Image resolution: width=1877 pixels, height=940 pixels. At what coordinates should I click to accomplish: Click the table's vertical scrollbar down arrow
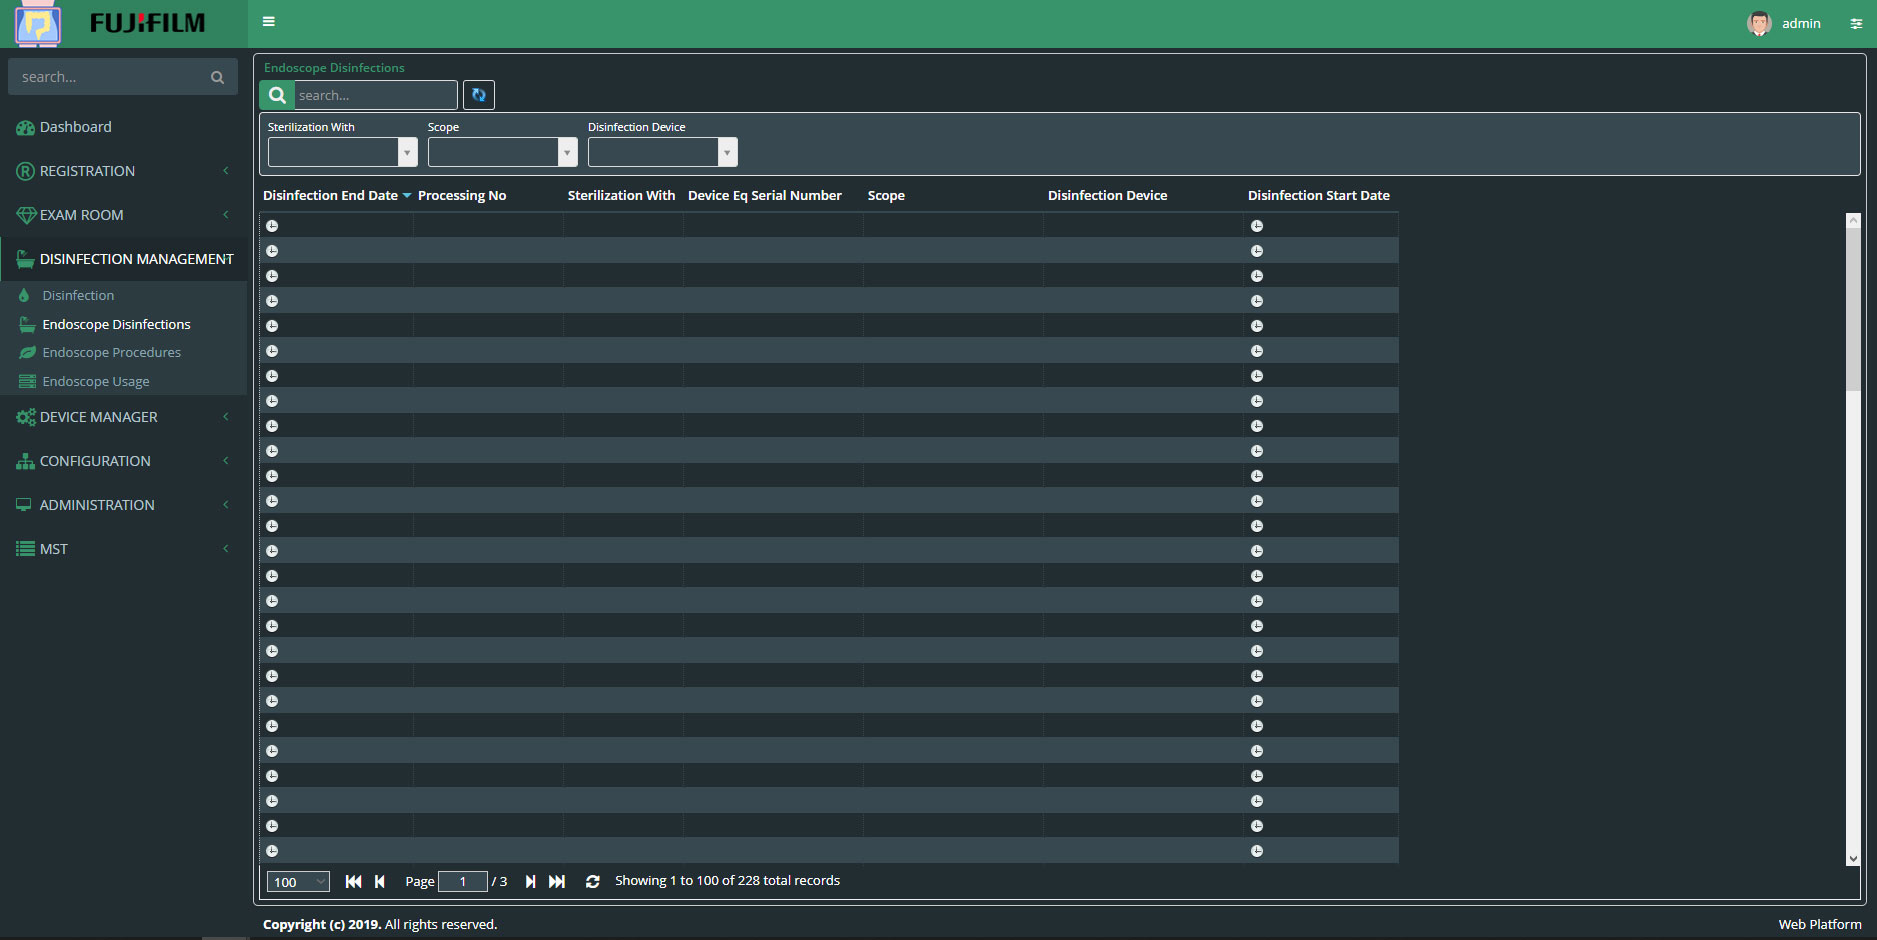coord(1853,858)
